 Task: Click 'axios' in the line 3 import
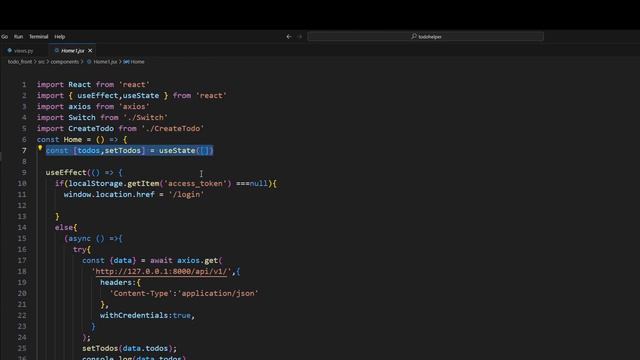[80, 107]
